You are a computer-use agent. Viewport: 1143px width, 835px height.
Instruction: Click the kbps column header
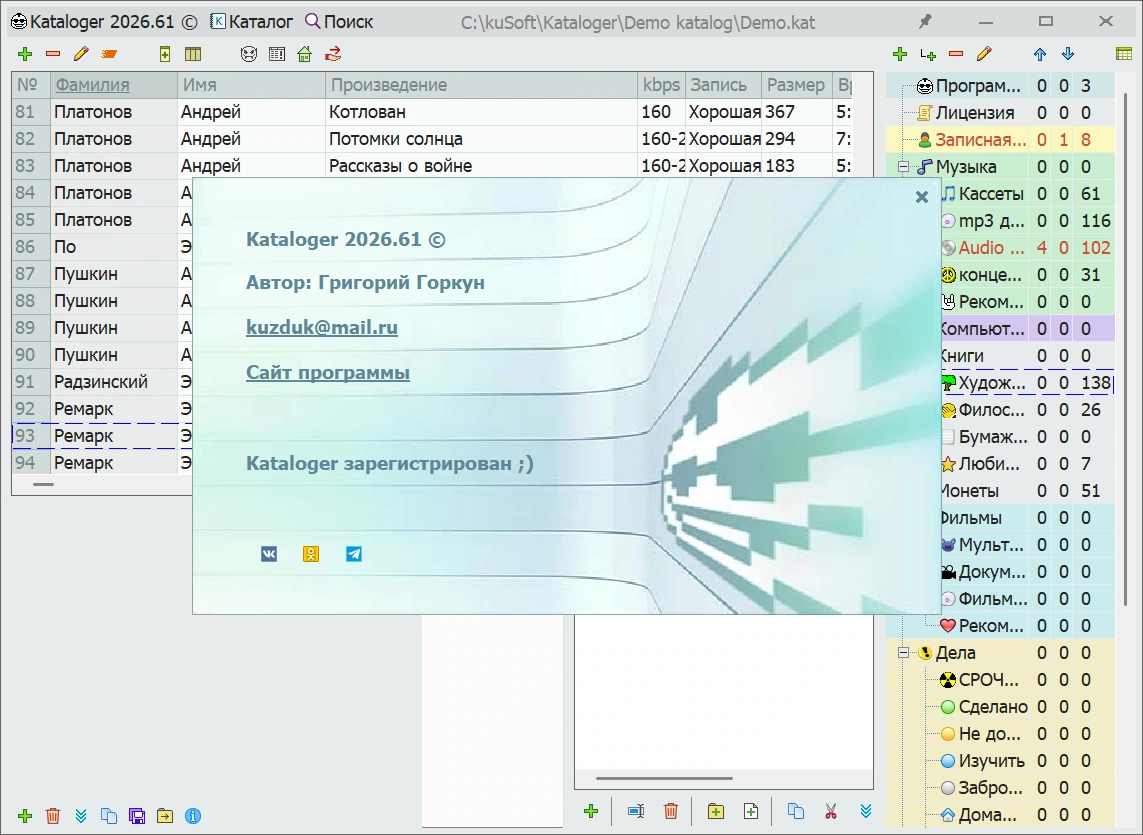[661, 85]
